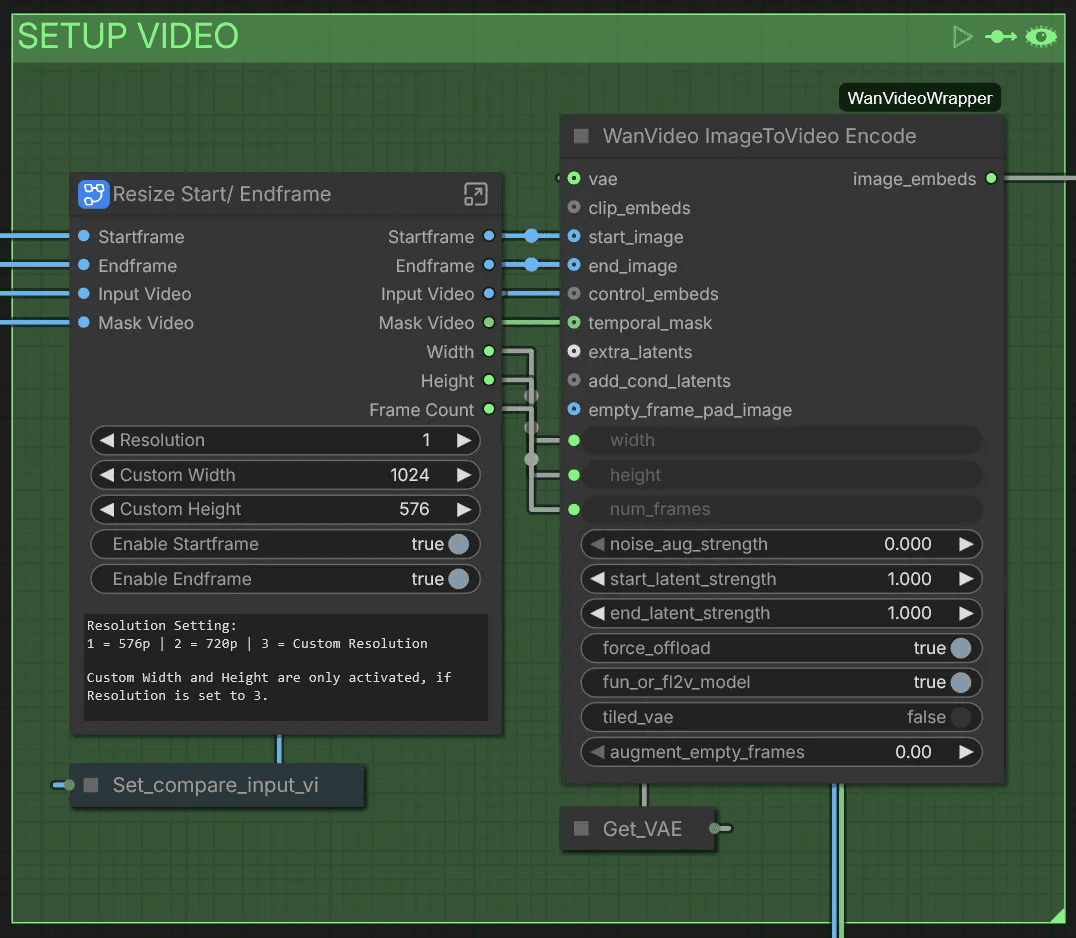
Task: Decrease augment_empty_frames with left arrow
Action: (598, 752)
